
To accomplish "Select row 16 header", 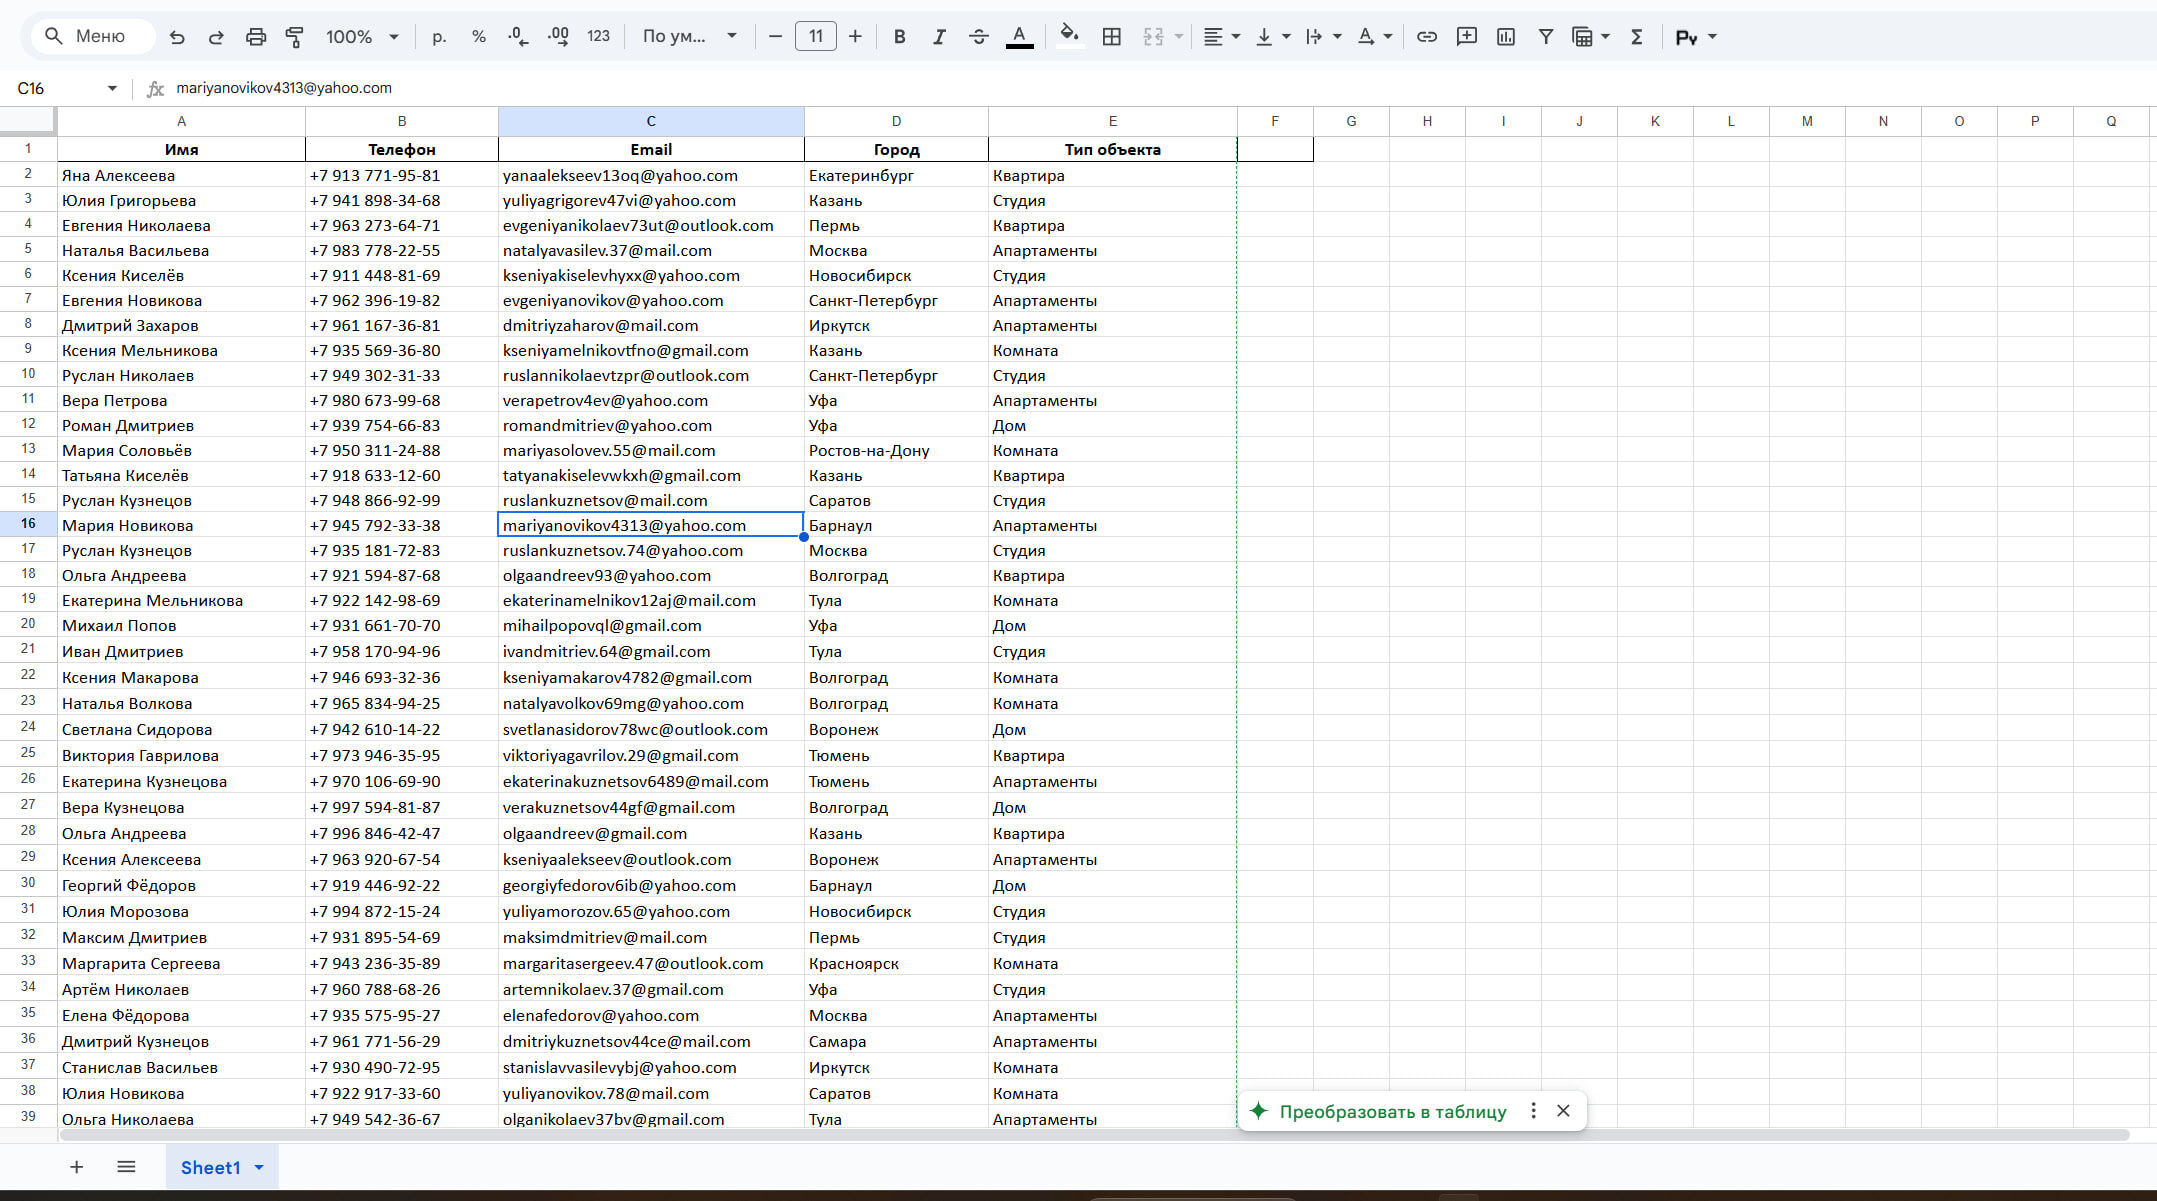I will point(28,524).
